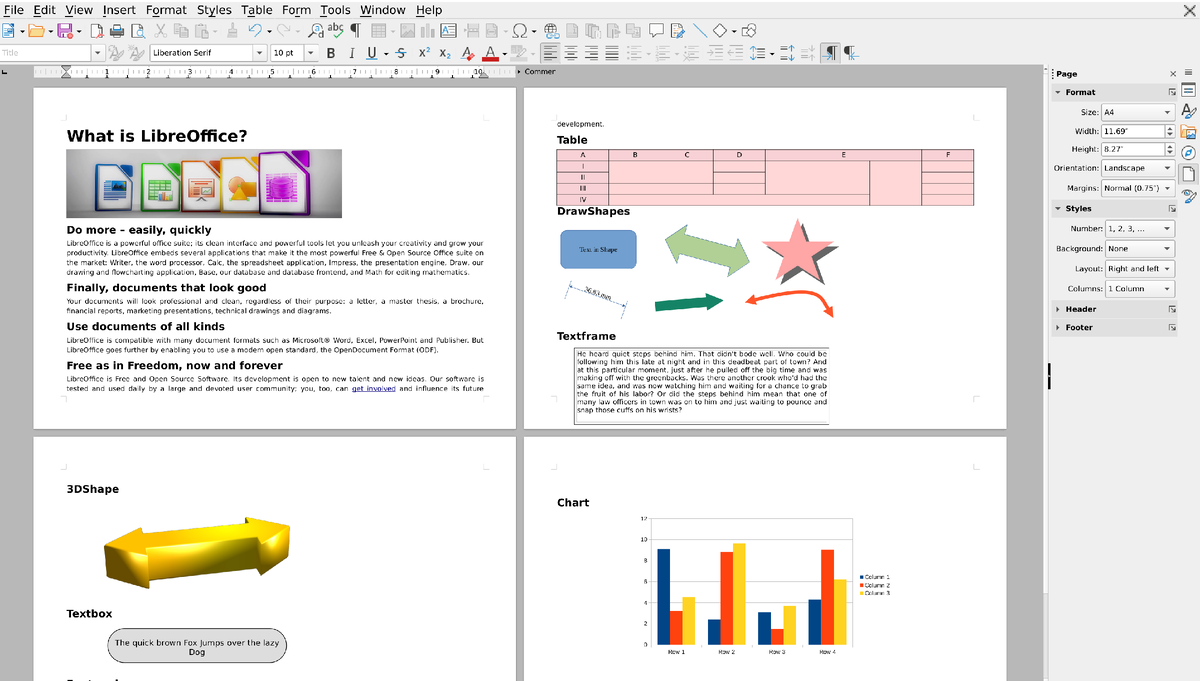This screenshot has height=681, width=1200.
Task: Select the Insert Line tool
Action: (700, 30)
